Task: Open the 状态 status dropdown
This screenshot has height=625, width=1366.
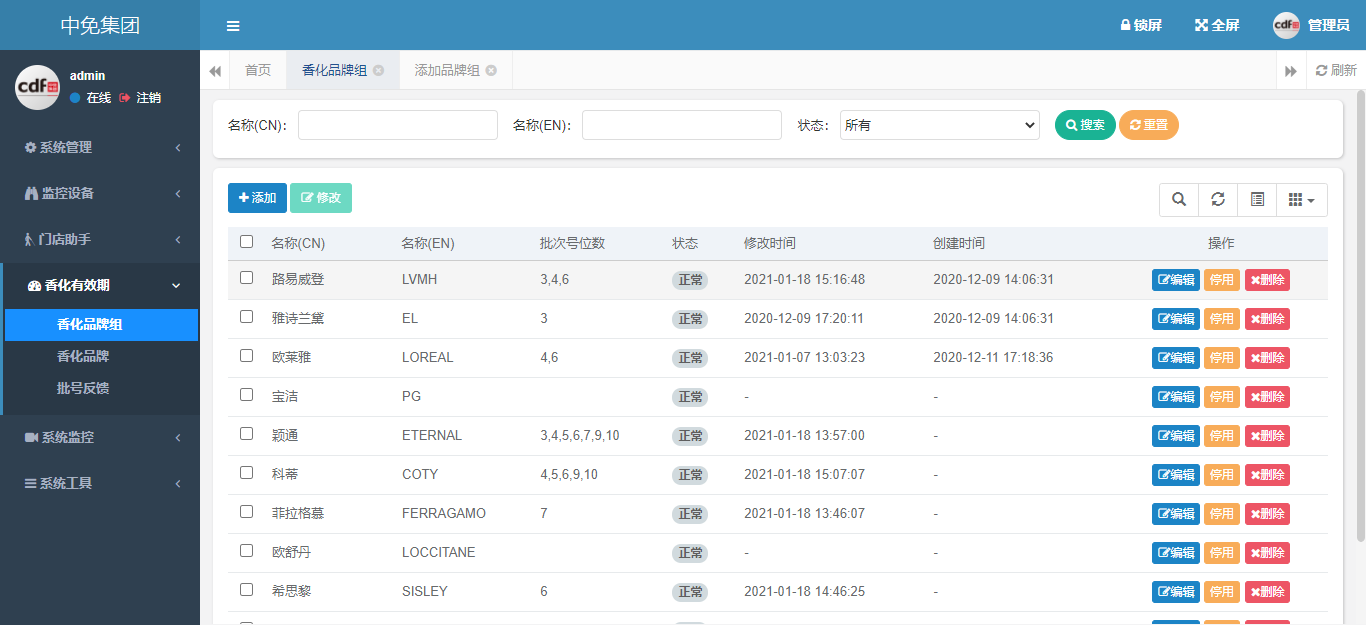Action: pyautogui.click(x=939, y=125)
